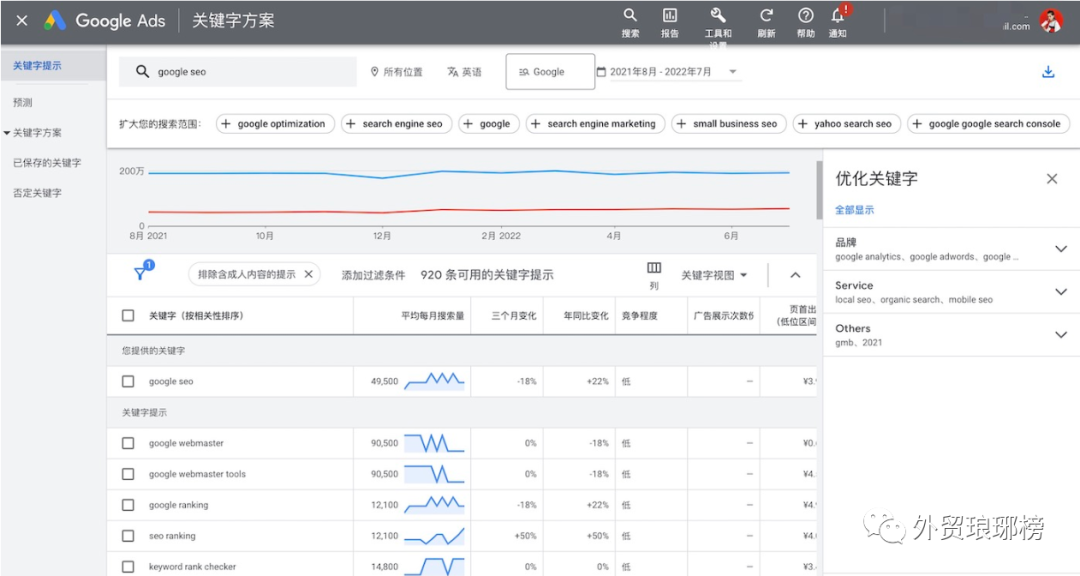Image resolution: width=1080 pixels, height=576 pixels.
Task: Click the filter funnel icon
Action: (x=140, y=274)
